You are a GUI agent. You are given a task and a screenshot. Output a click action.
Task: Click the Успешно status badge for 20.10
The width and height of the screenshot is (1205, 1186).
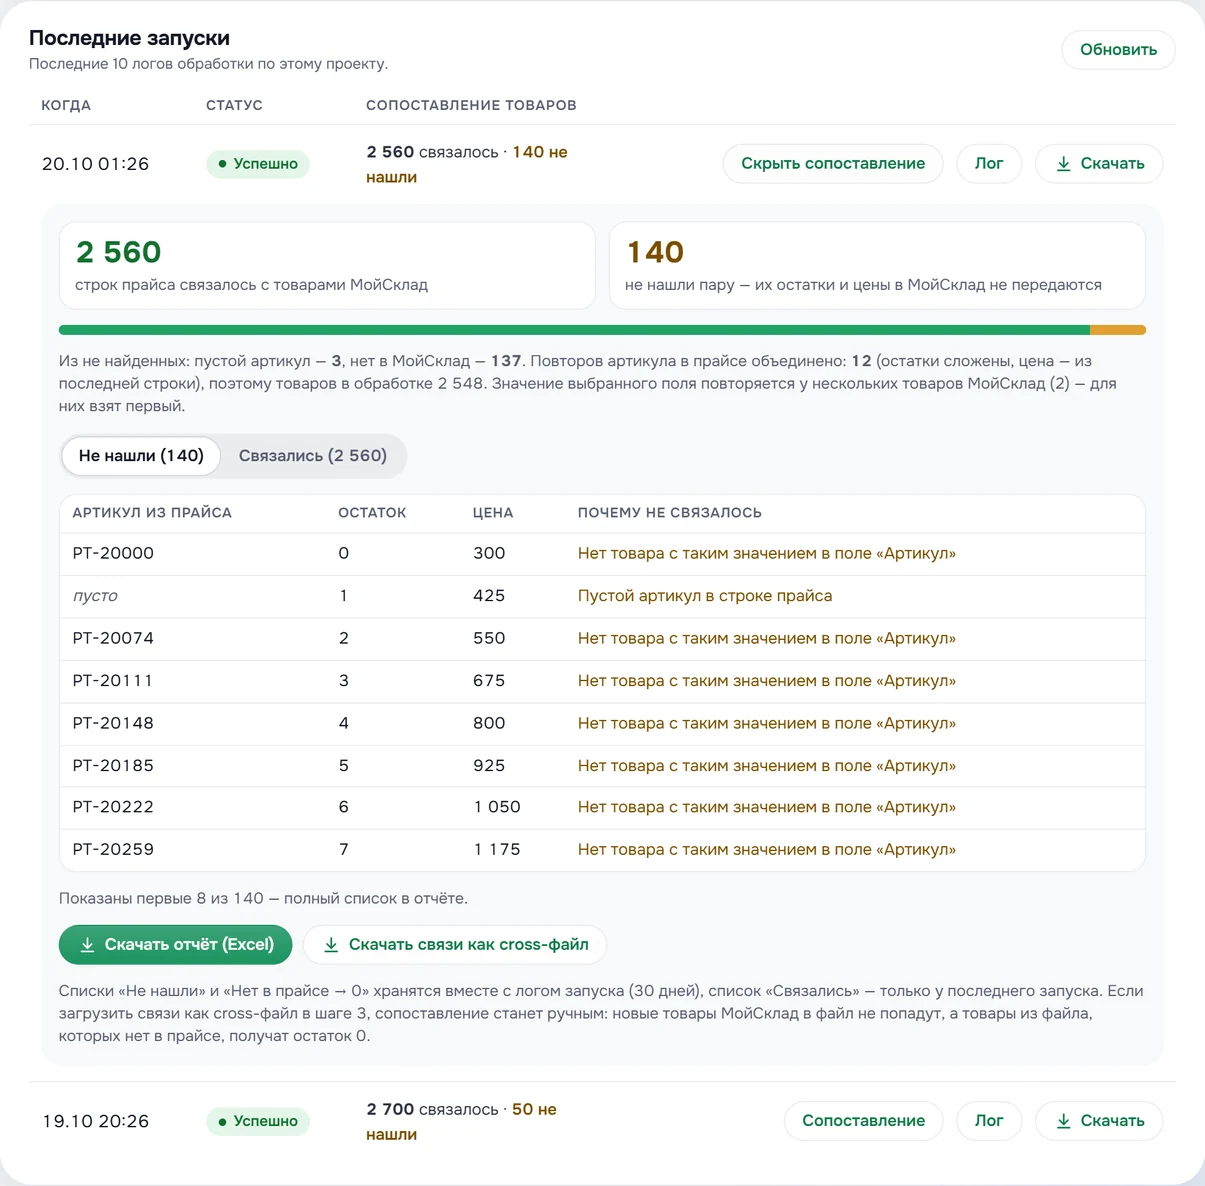258,164
